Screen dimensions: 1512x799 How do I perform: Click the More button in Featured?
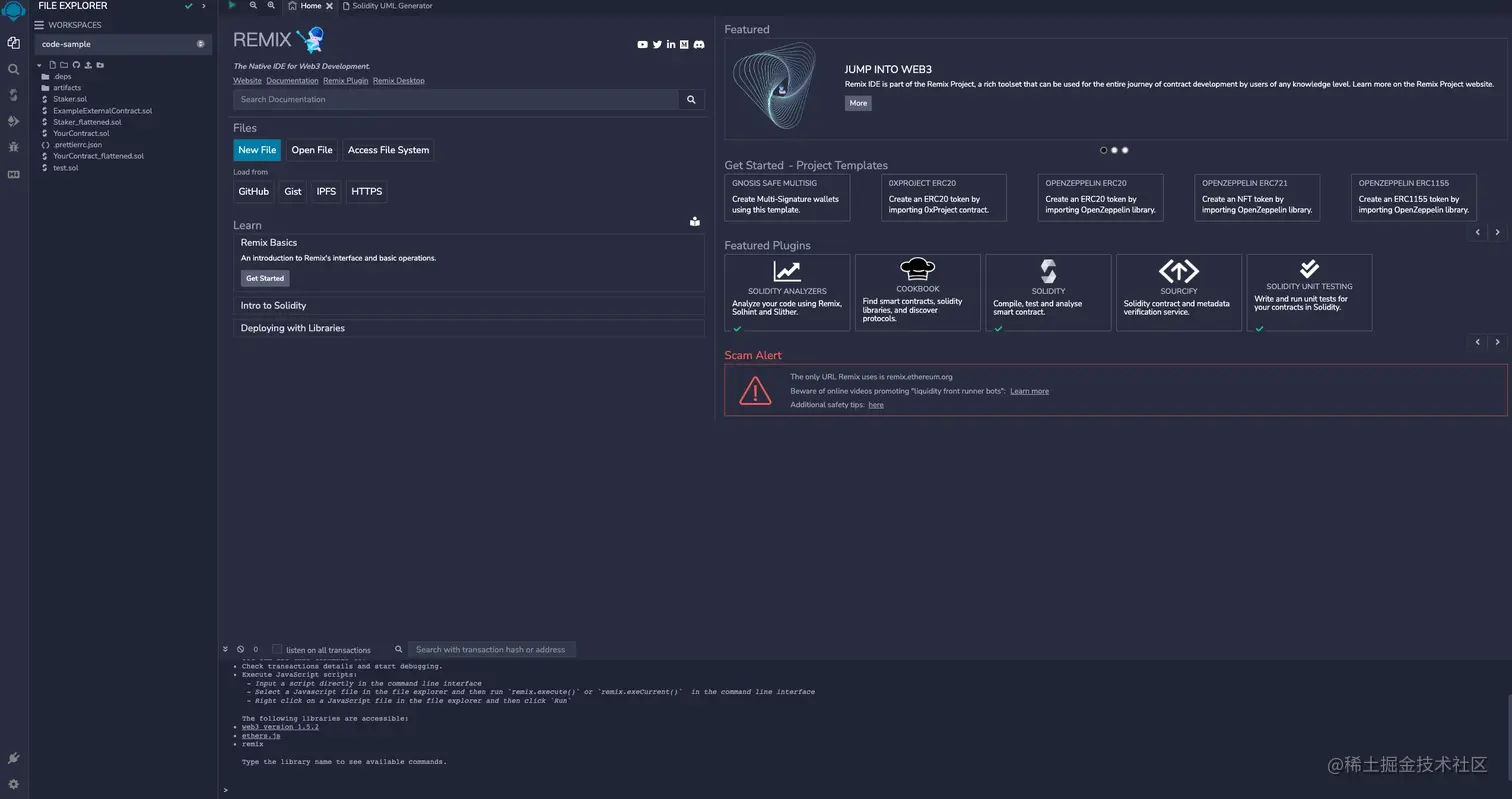tap(858, 103)
